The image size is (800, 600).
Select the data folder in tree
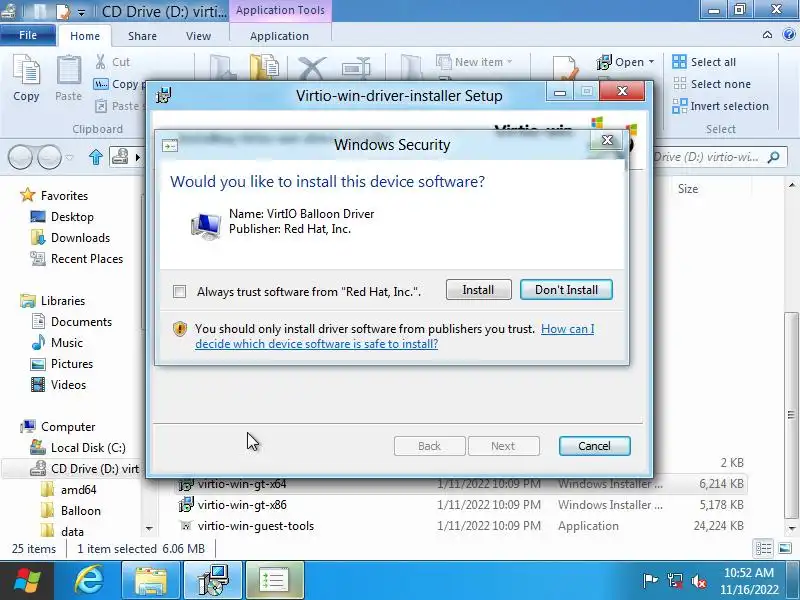coord(62,532)
